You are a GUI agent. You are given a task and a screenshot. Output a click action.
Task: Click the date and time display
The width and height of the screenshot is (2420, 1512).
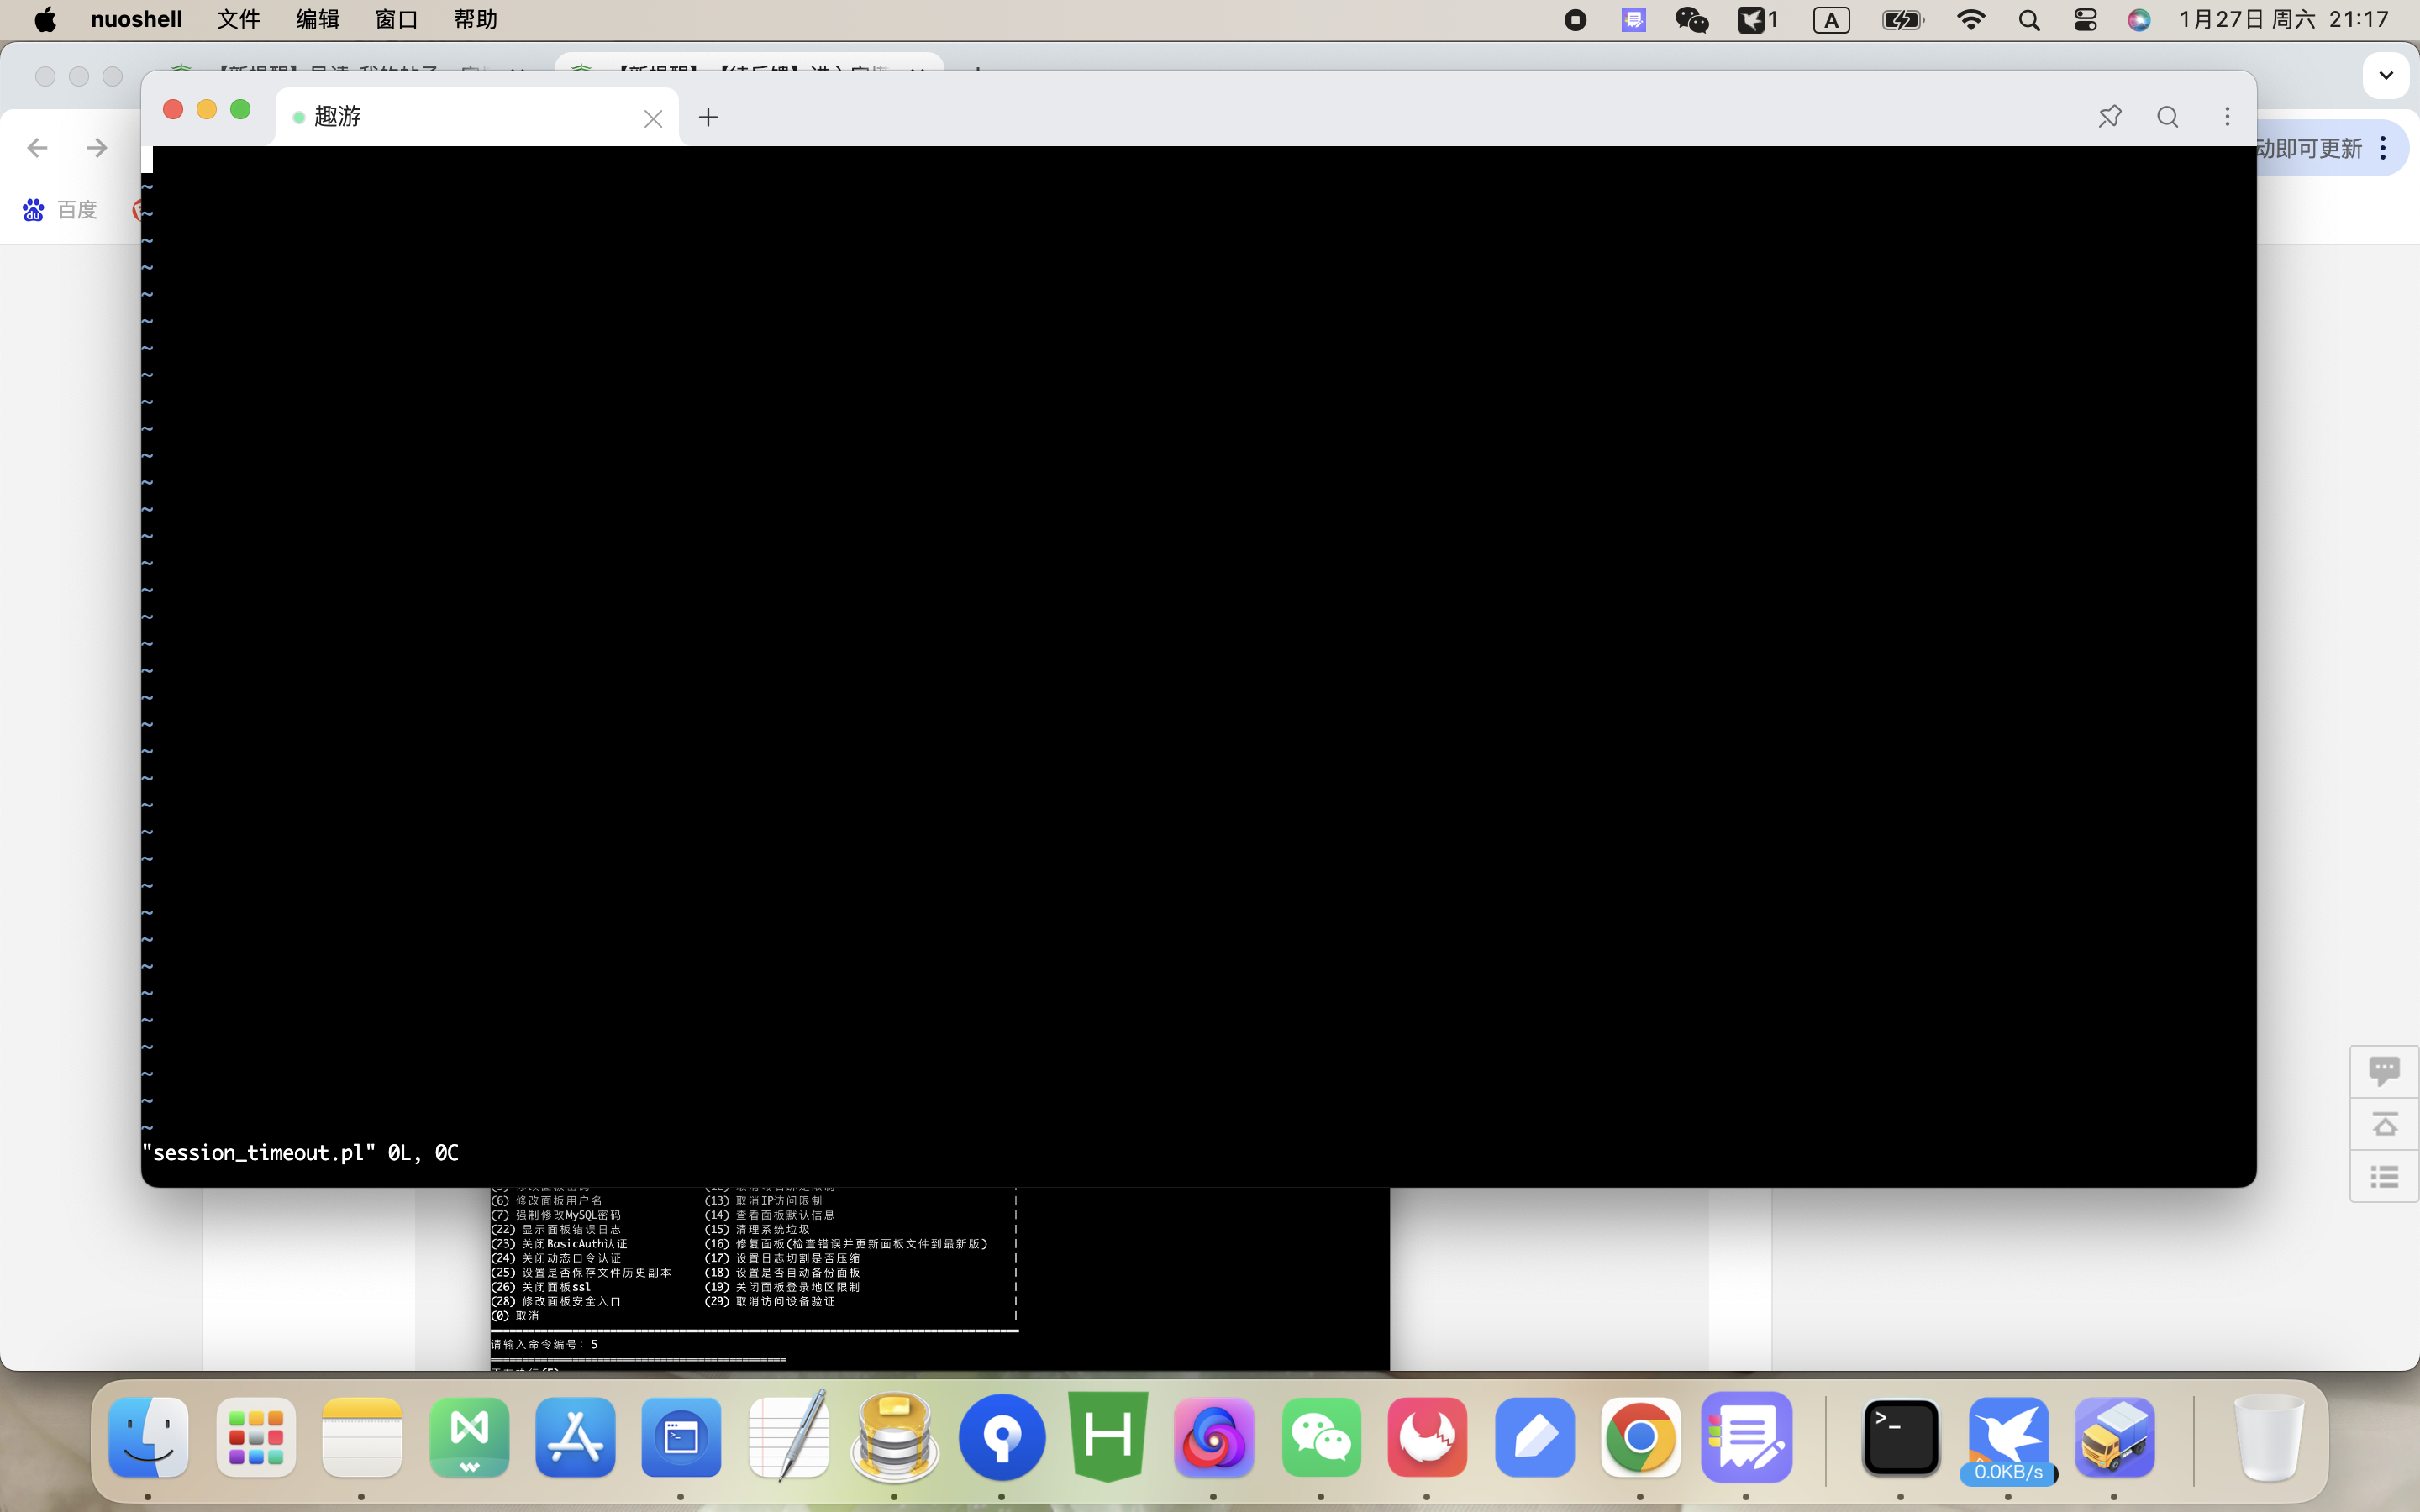tap(2283, 20)
